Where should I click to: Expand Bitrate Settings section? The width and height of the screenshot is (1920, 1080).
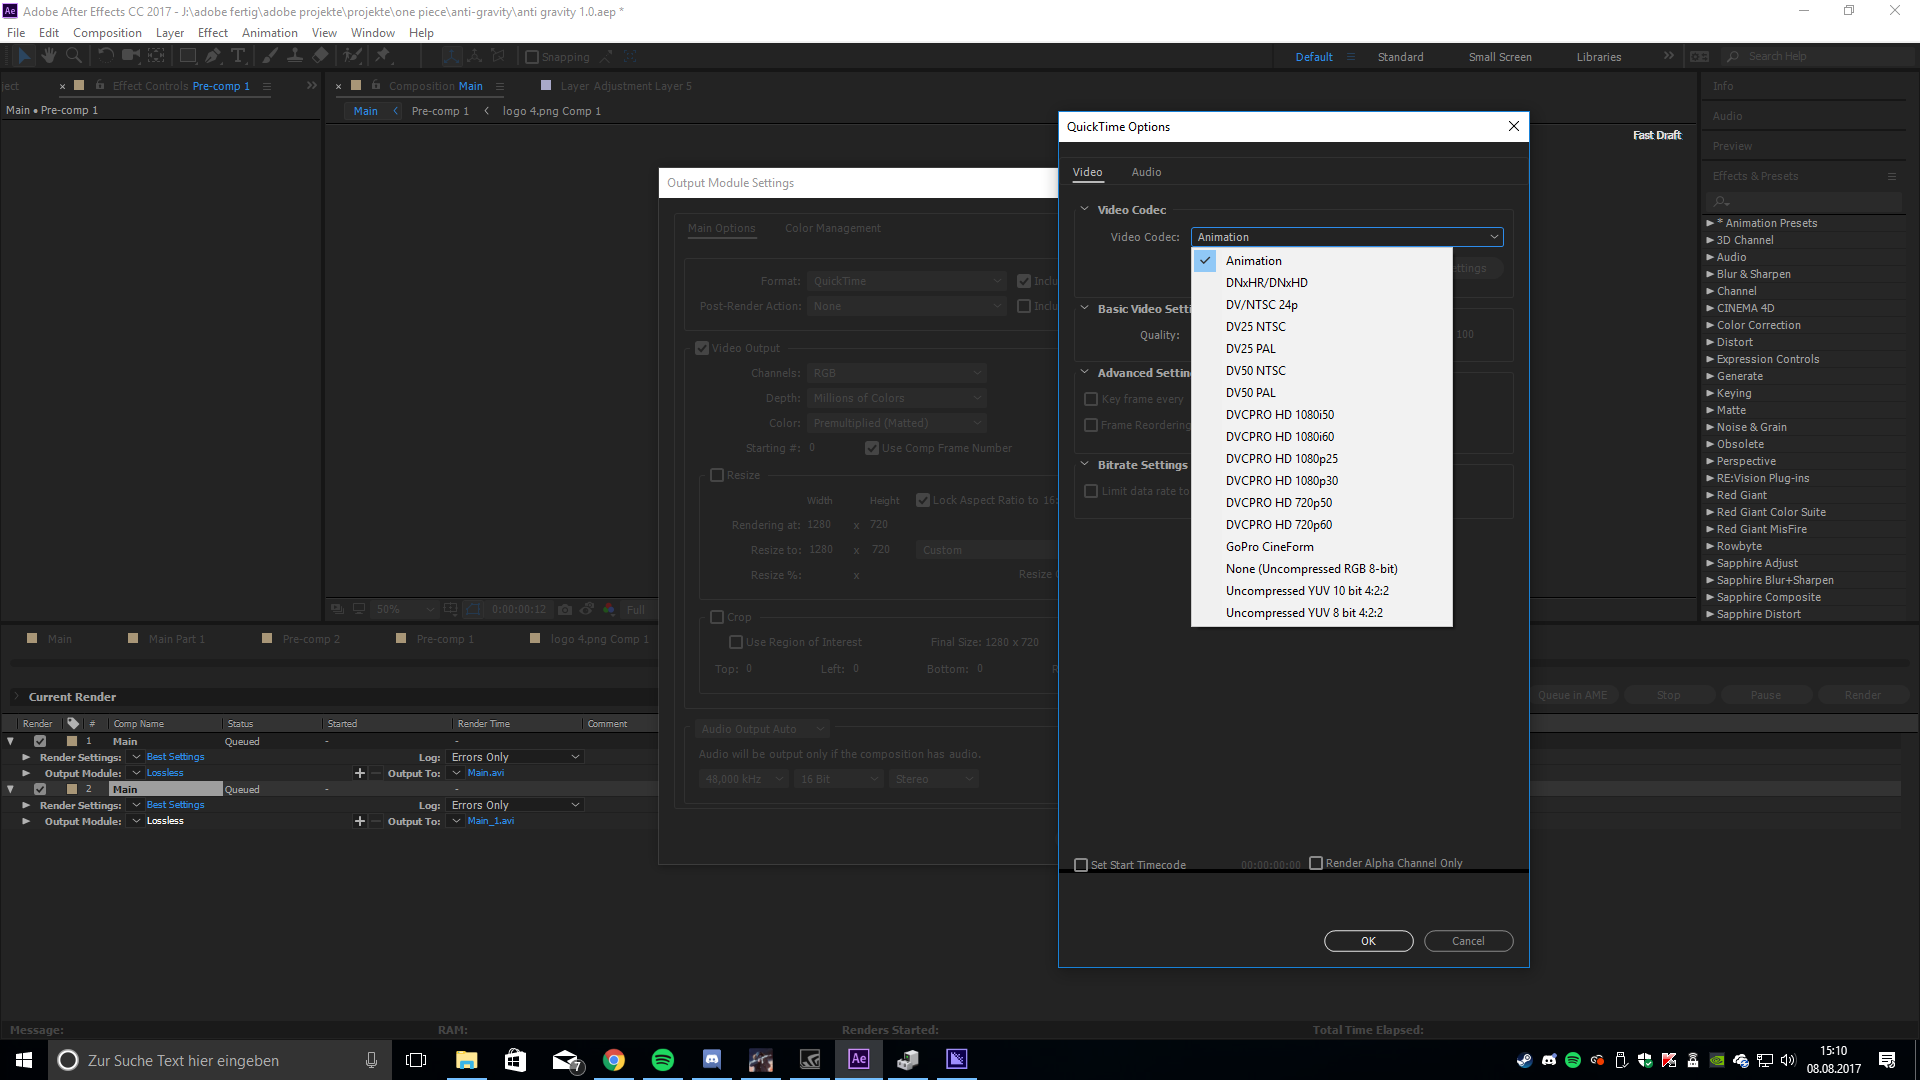click(1084, 464)
